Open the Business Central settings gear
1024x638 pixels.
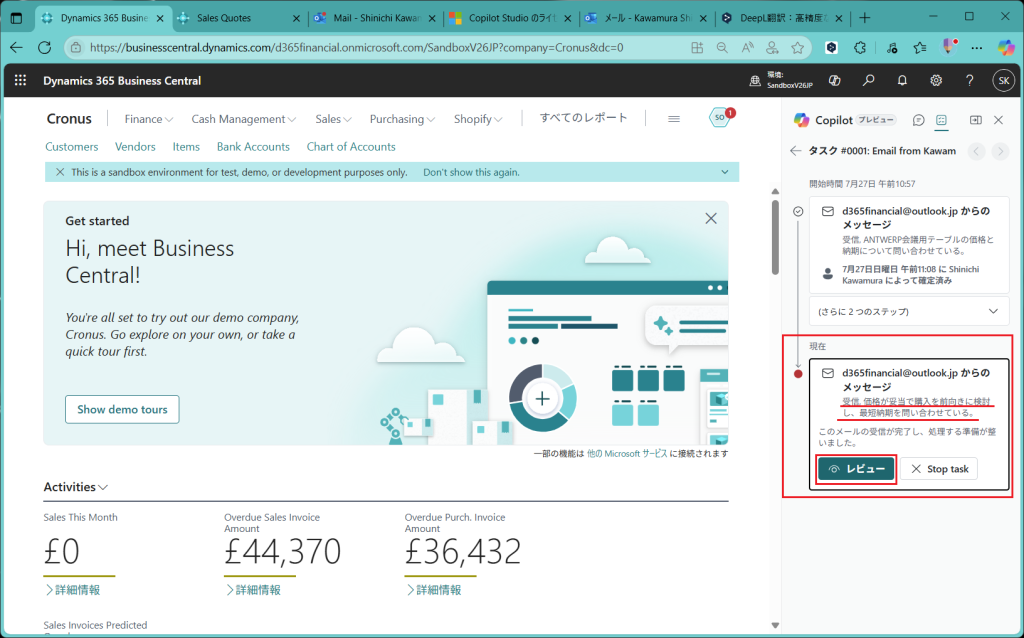click(936, 80)
